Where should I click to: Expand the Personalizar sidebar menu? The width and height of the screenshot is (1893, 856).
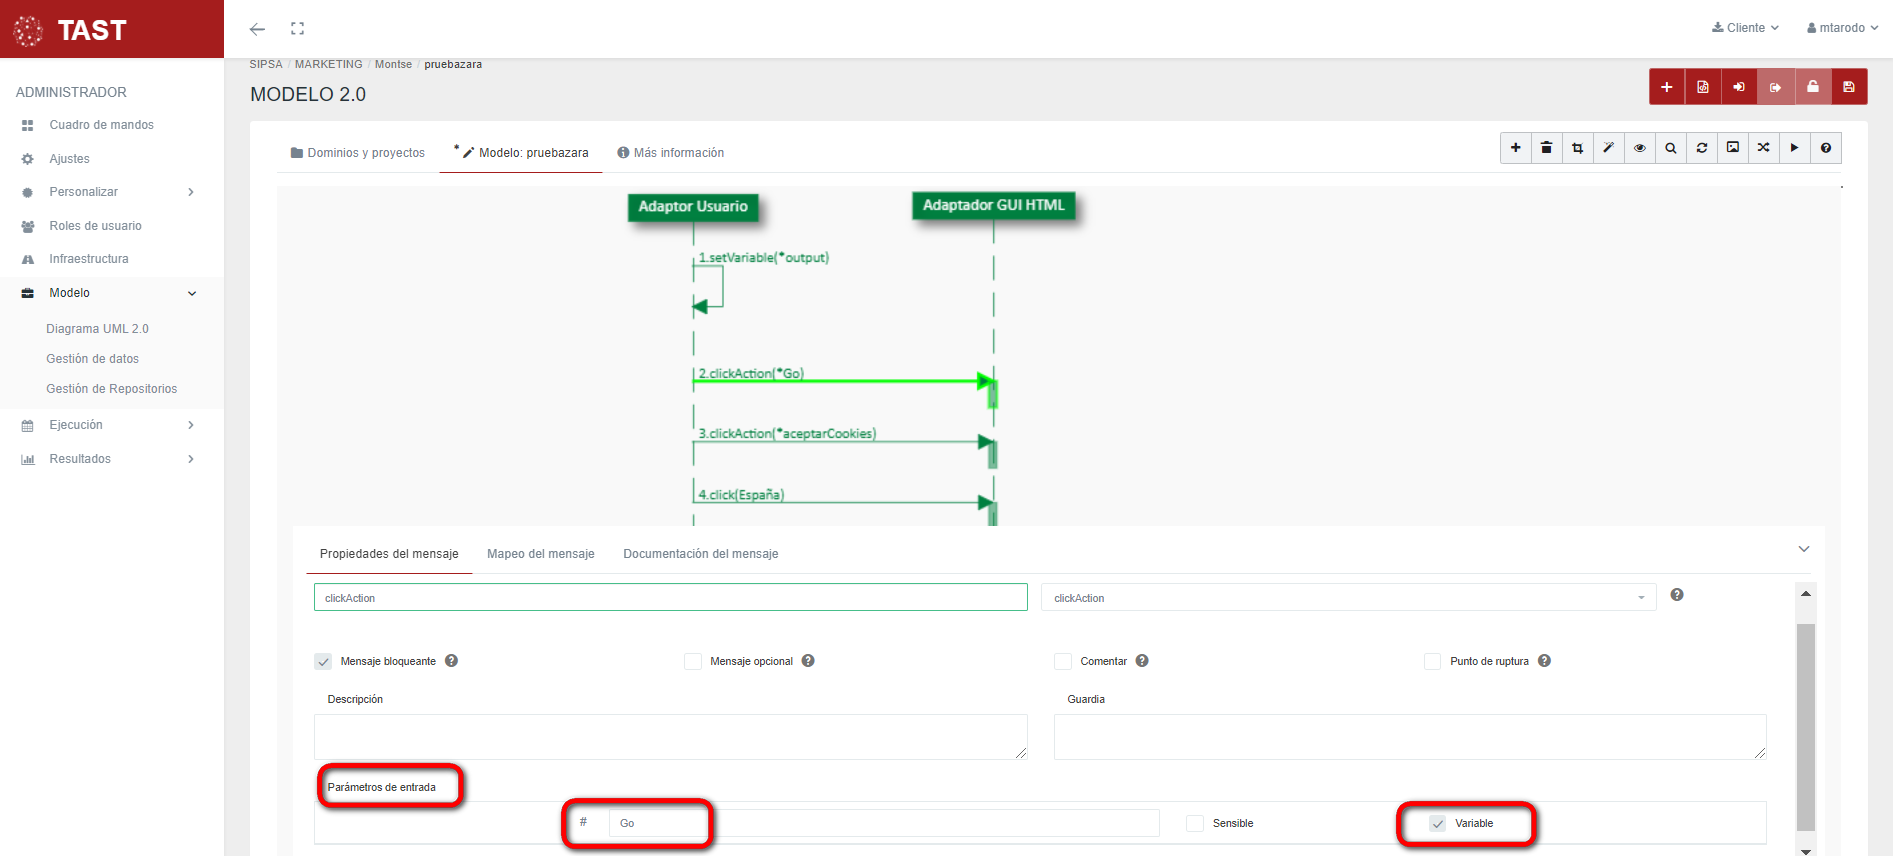pyautogui.click(x=108, y=192)
